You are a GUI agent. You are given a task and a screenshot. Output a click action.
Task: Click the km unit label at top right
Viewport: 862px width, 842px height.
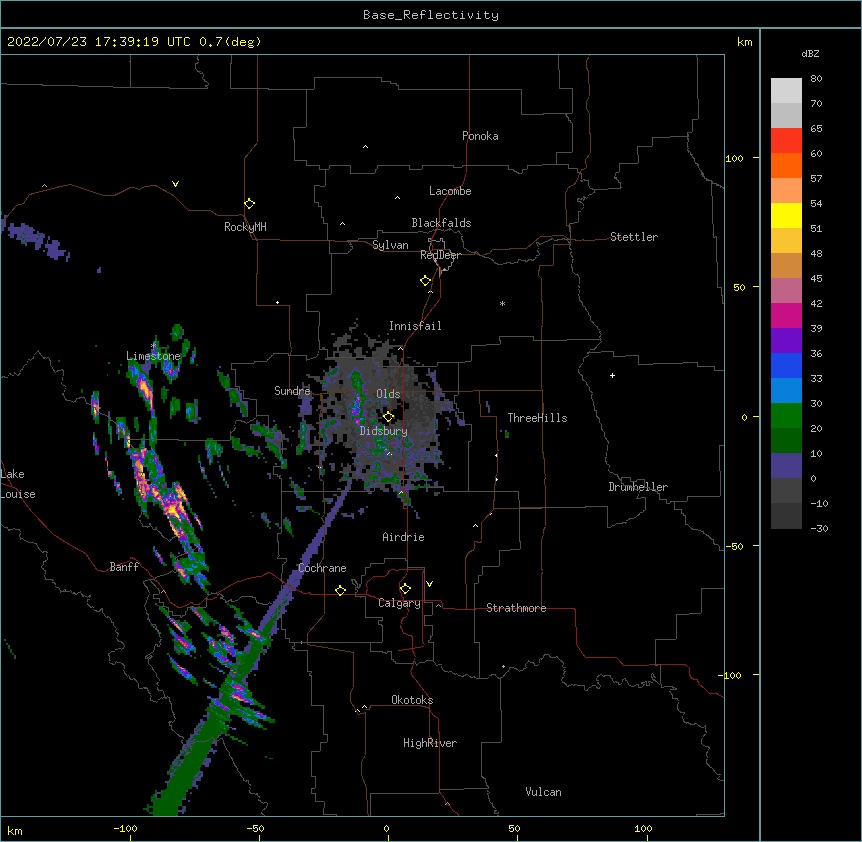(745, 42)
